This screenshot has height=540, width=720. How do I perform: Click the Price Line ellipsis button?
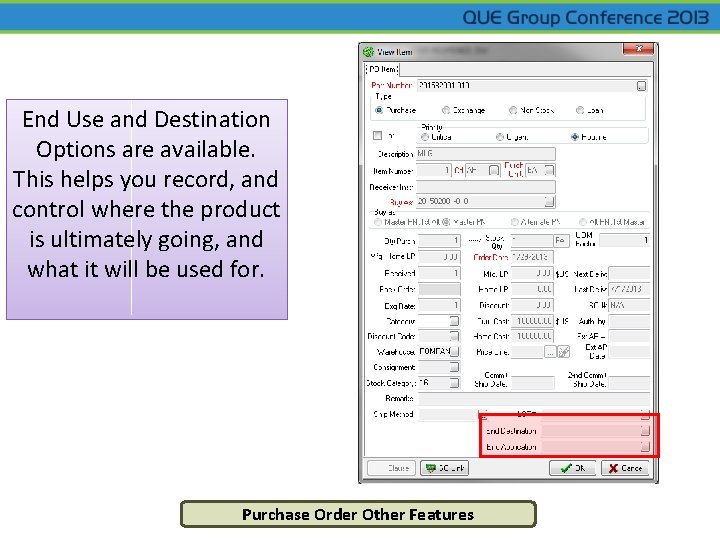pyautogui.click(x=550, y=352)
